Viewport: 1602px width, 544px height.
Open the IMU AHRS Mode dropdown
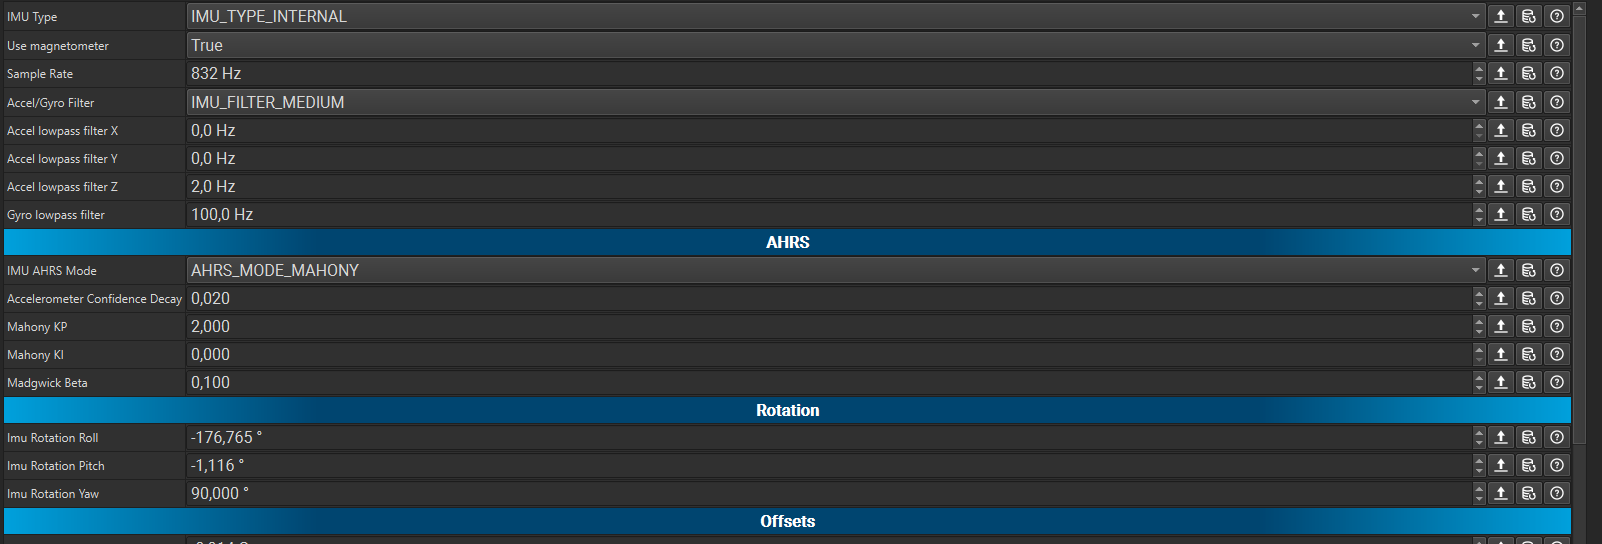pyautogui.click(x=836, y=270)
